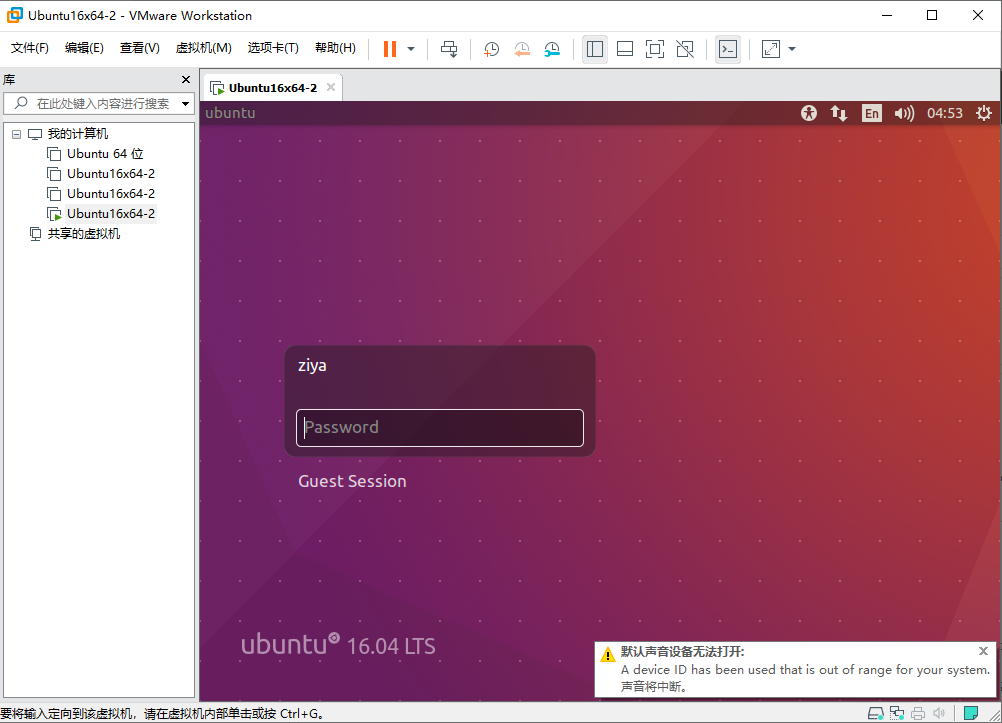This screenshot has width=1002, height=723.
Task: Open the 编辑(E) menu
Action: coord(84,48)
